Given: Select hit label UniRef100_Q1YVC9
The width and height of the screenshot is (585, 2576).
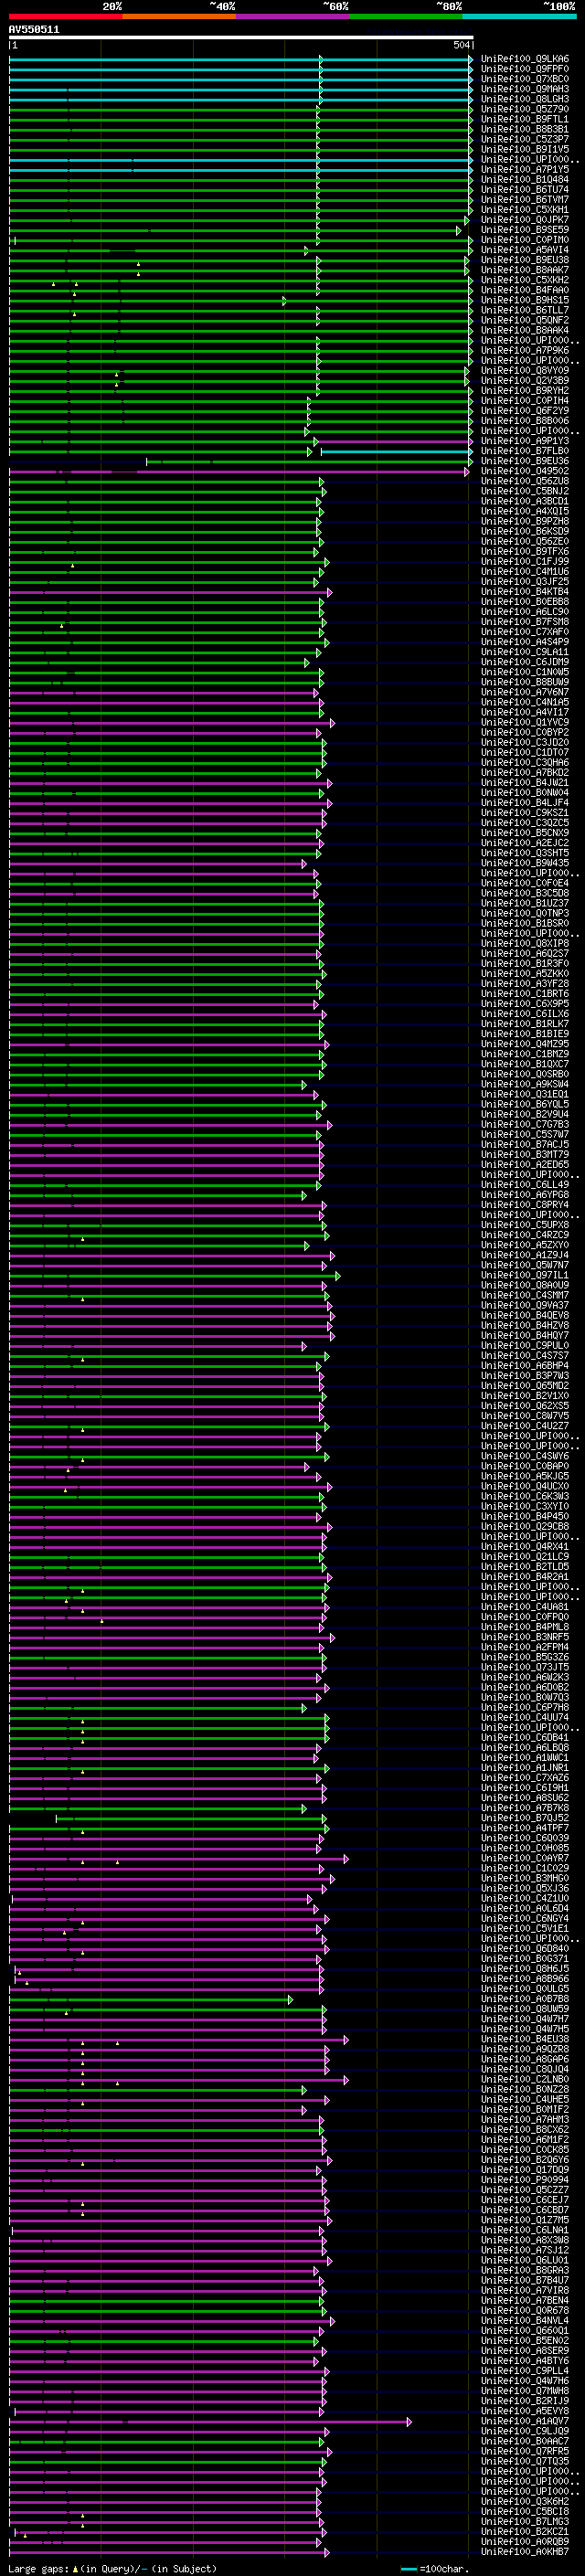Looking at the screenshot, I should 525,722.
